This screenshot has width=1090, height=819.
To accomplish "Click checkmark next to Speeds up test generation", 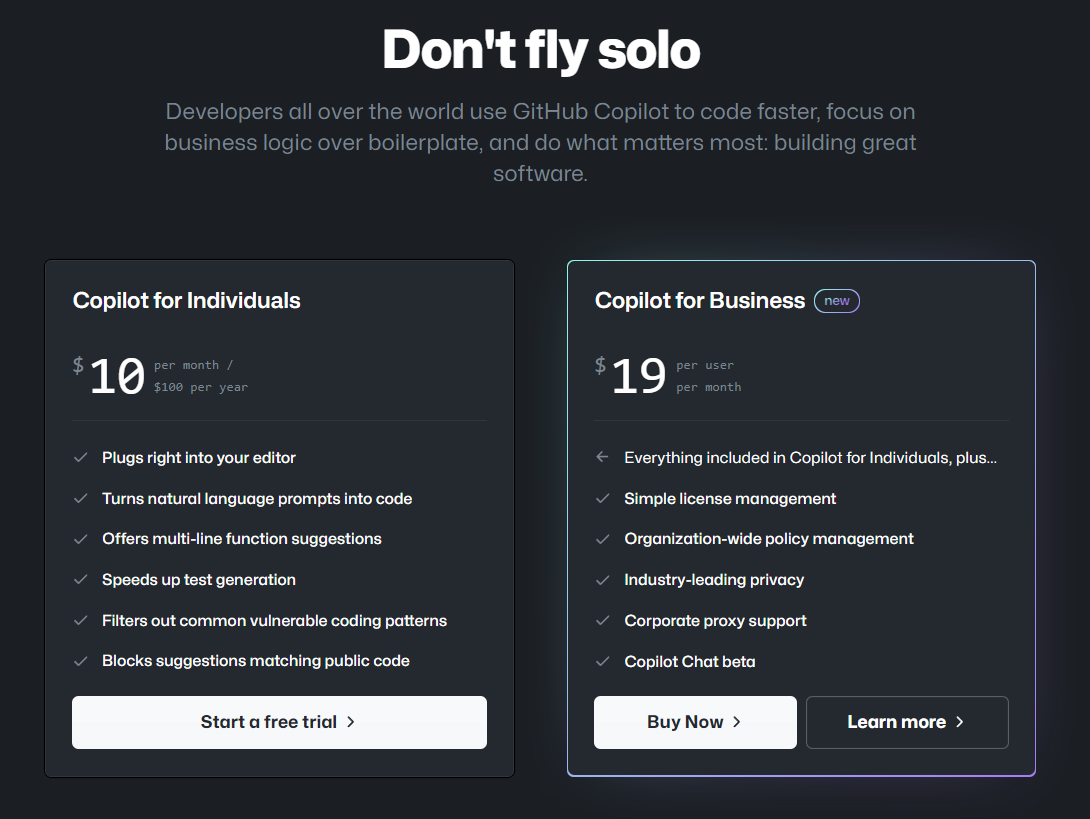I will [x=81, y=580].
